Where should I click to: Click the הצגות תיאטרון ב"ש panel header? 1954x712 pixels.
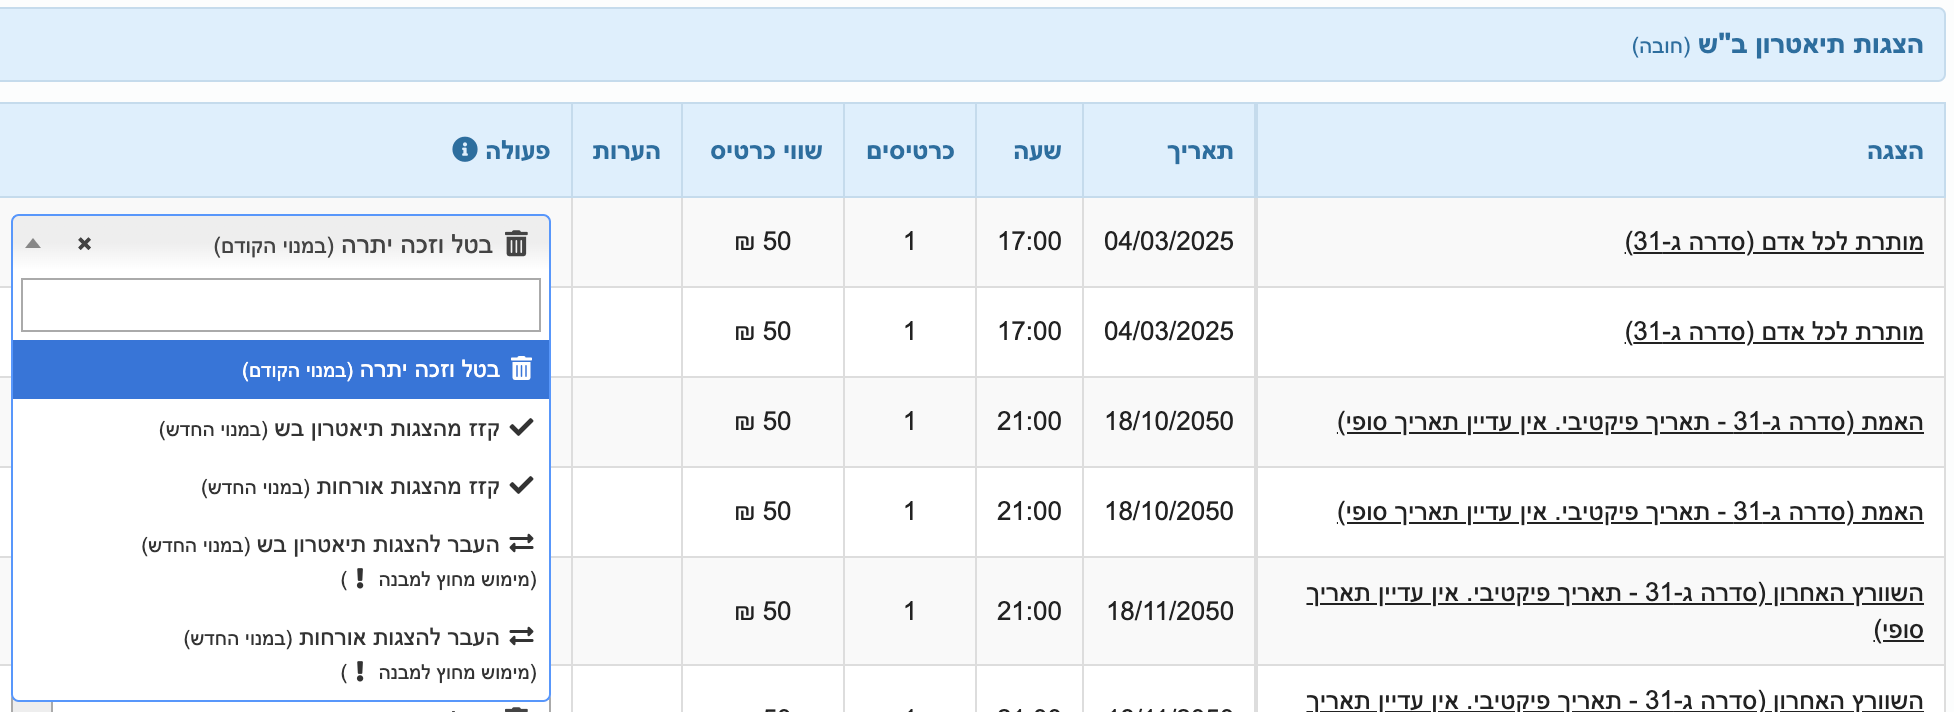[x=972, y=45]
